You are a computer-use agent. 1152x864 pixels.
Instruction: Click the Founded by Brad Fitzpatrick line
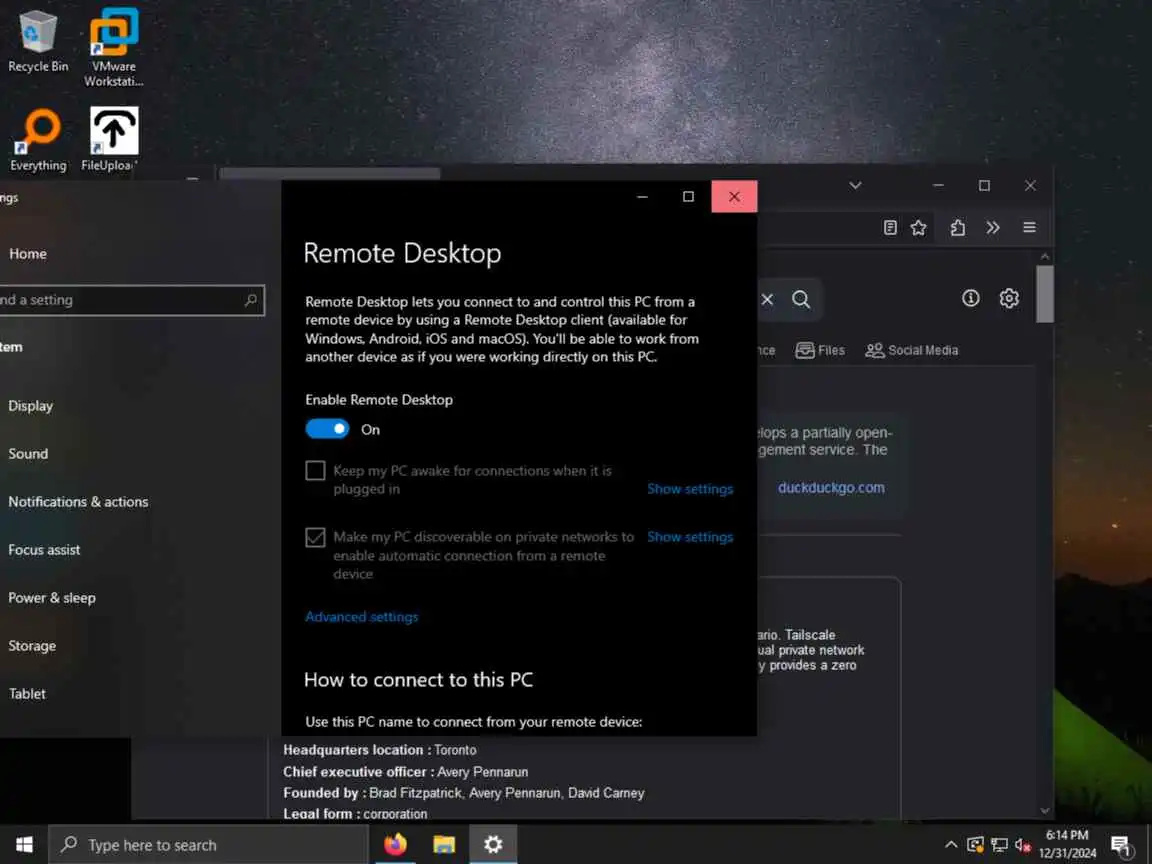click(464, 793)
